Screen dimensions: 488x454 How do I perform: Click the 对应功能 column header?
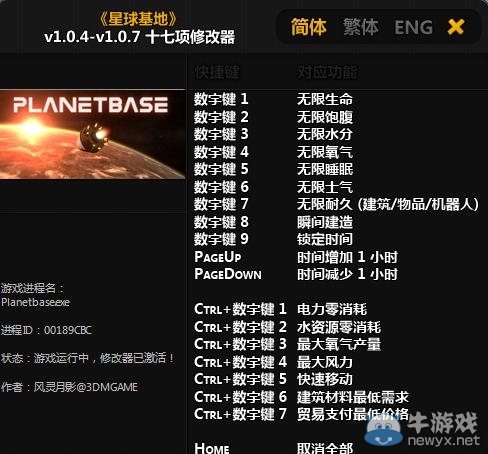pos(327,72)
